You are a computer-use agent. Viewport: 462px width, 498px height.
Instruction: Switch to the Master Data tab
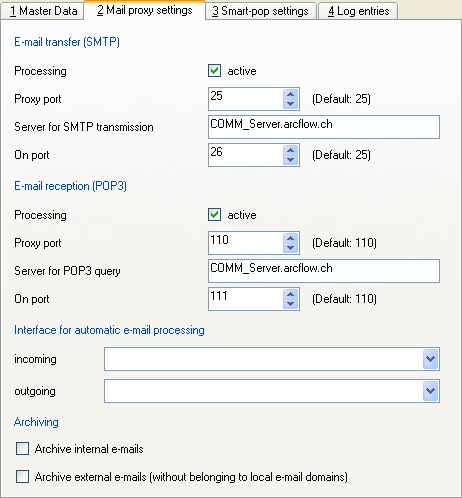(x=42, y=11)
